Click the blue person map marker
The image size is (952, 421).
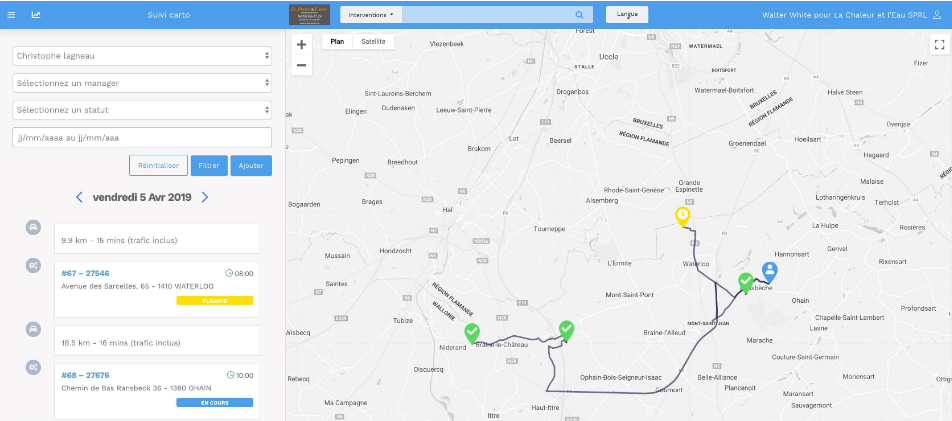pos(769,271)
